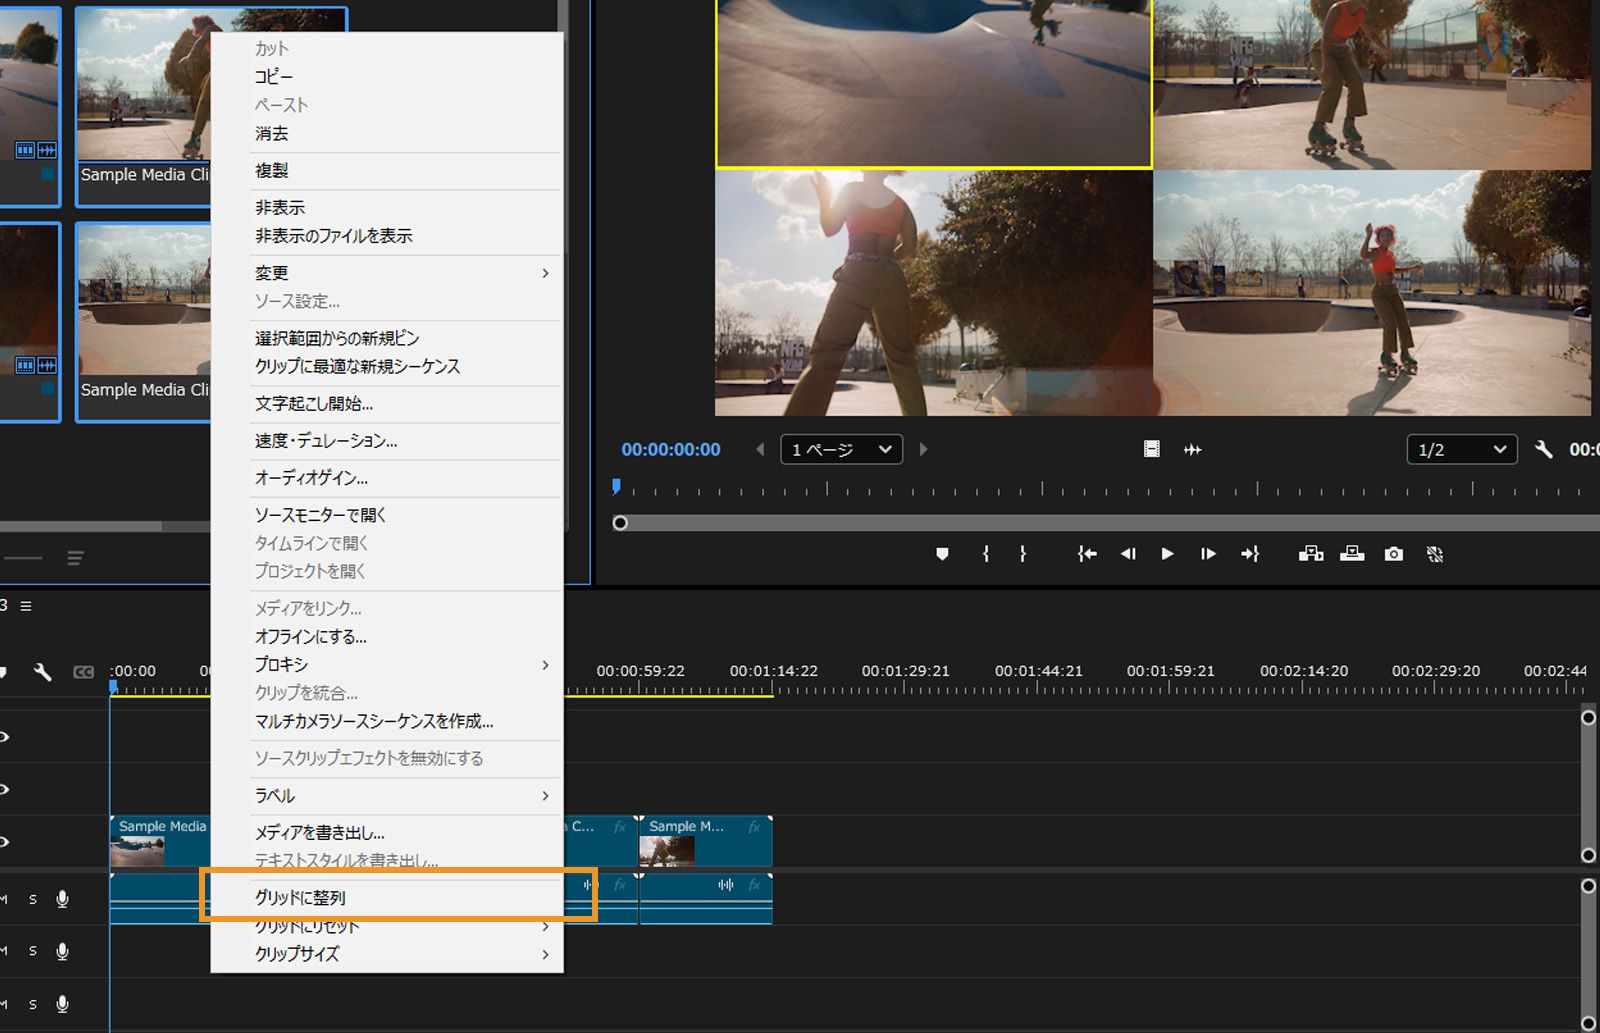1600x1033 pixels.
Task: Select the bottom-left multicam angle preview
Action: coord(933,292)
